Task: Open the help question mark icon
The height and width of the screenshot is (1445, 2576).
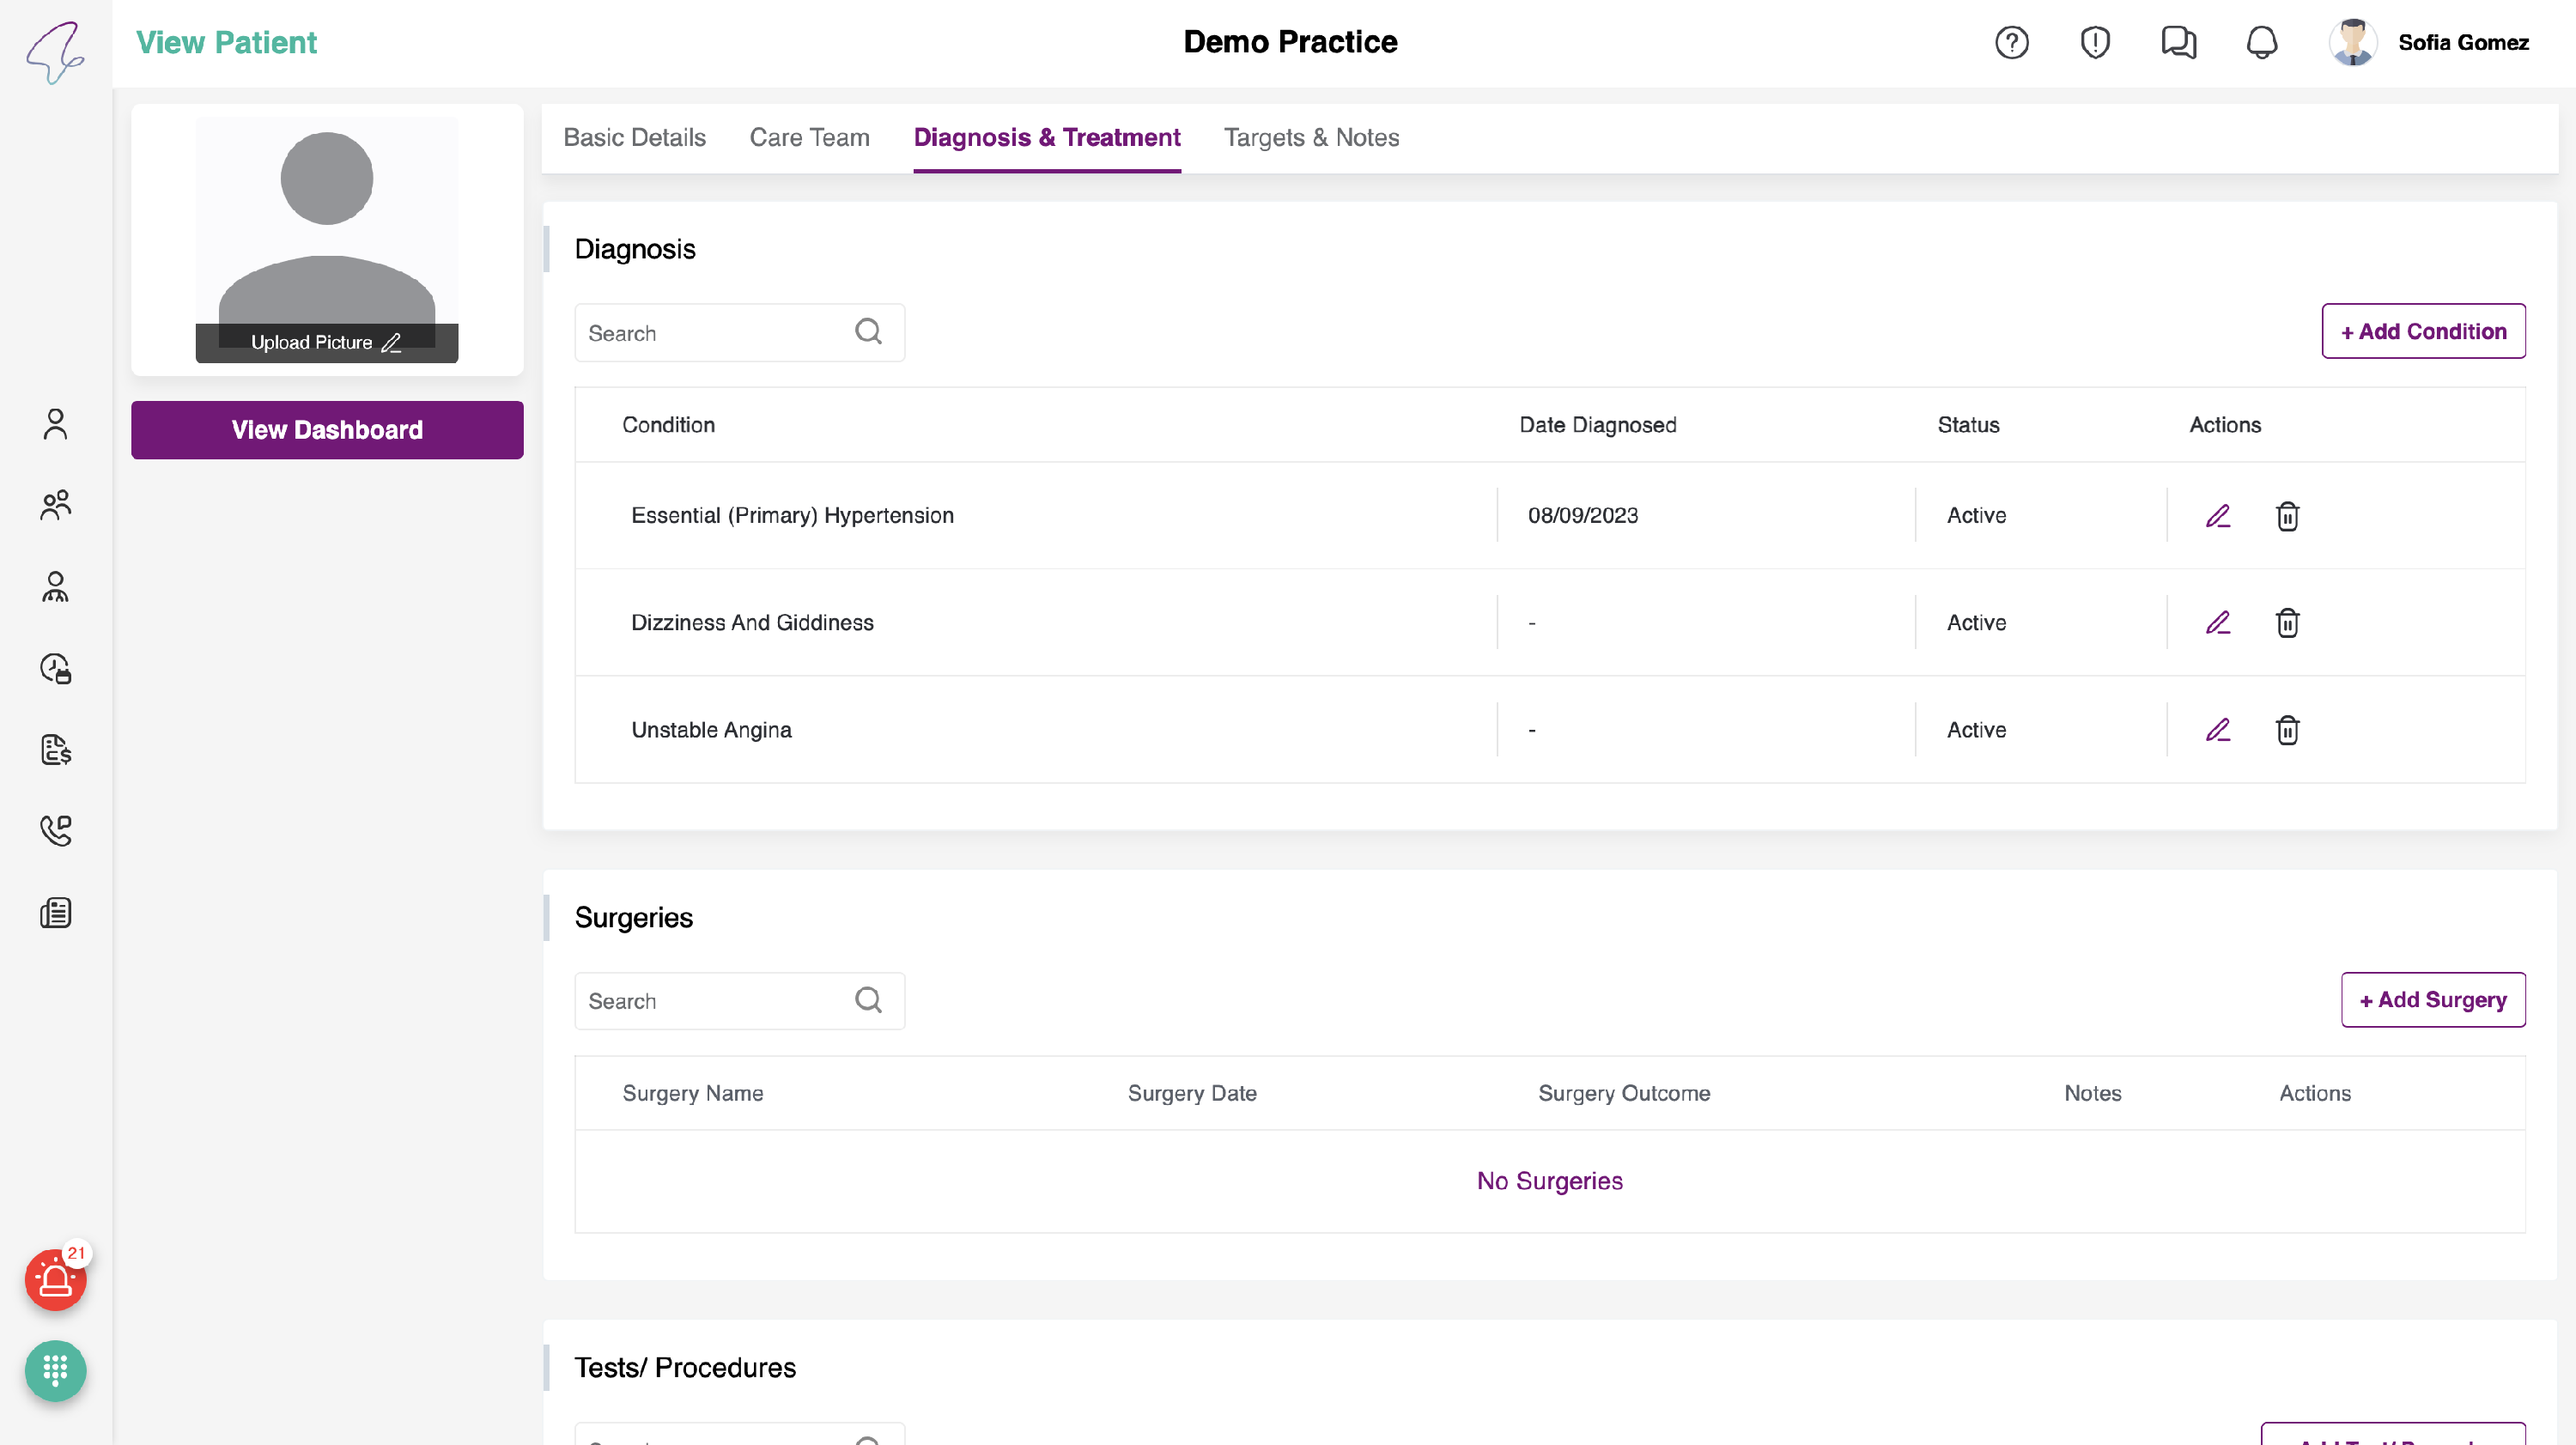Action: coord(2011,43)
